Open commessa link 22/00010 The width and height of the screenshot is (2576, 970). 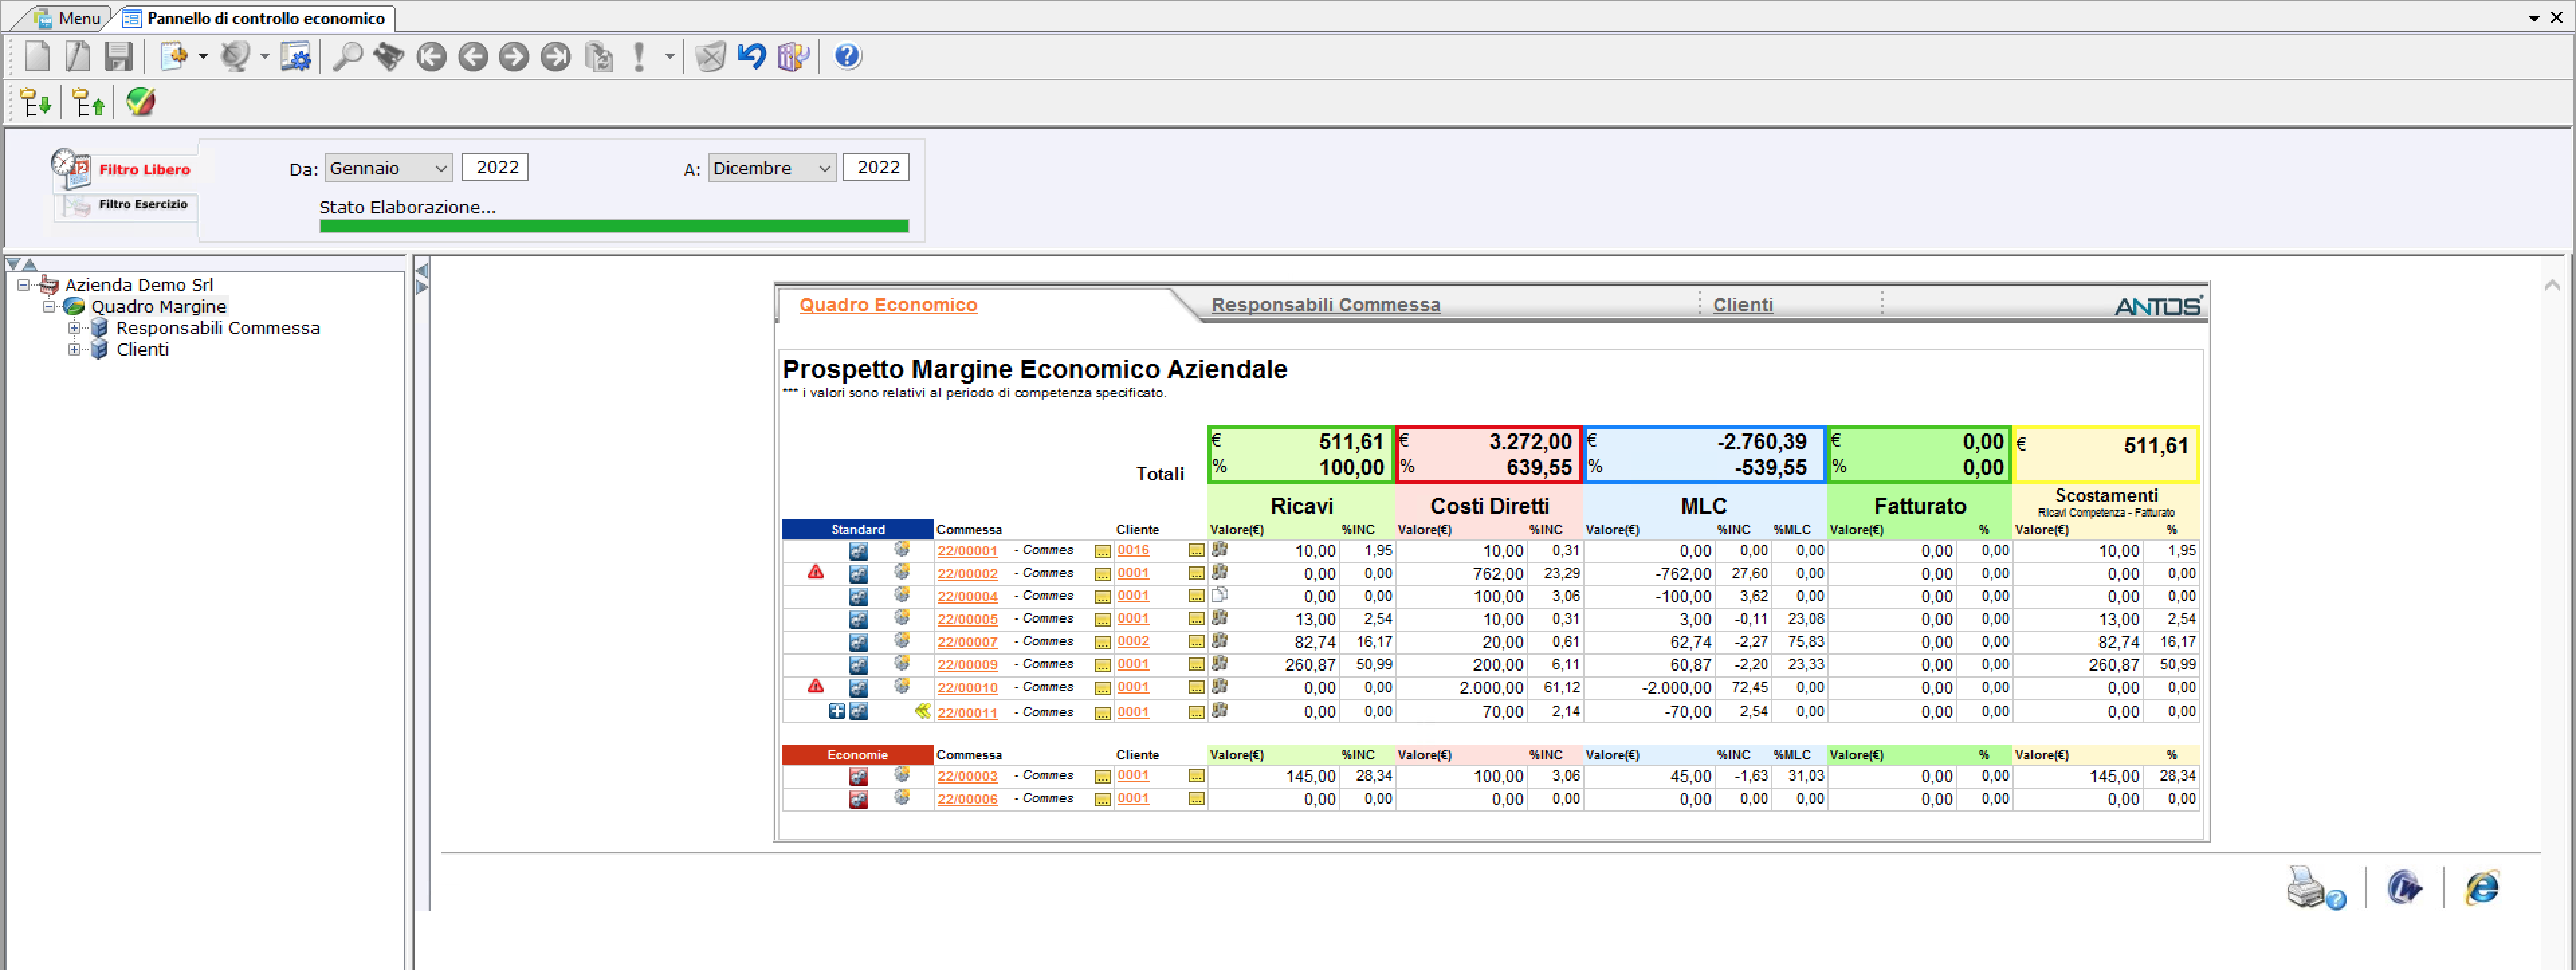point(967,688)
